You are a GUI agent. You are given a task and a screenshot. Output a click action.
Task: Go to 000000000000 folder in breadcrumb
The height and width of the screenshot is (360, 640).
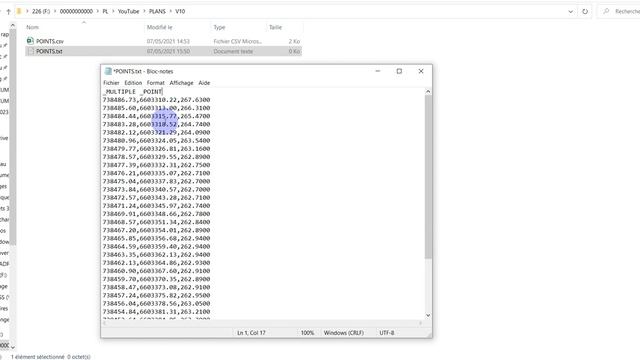[76, 11]
